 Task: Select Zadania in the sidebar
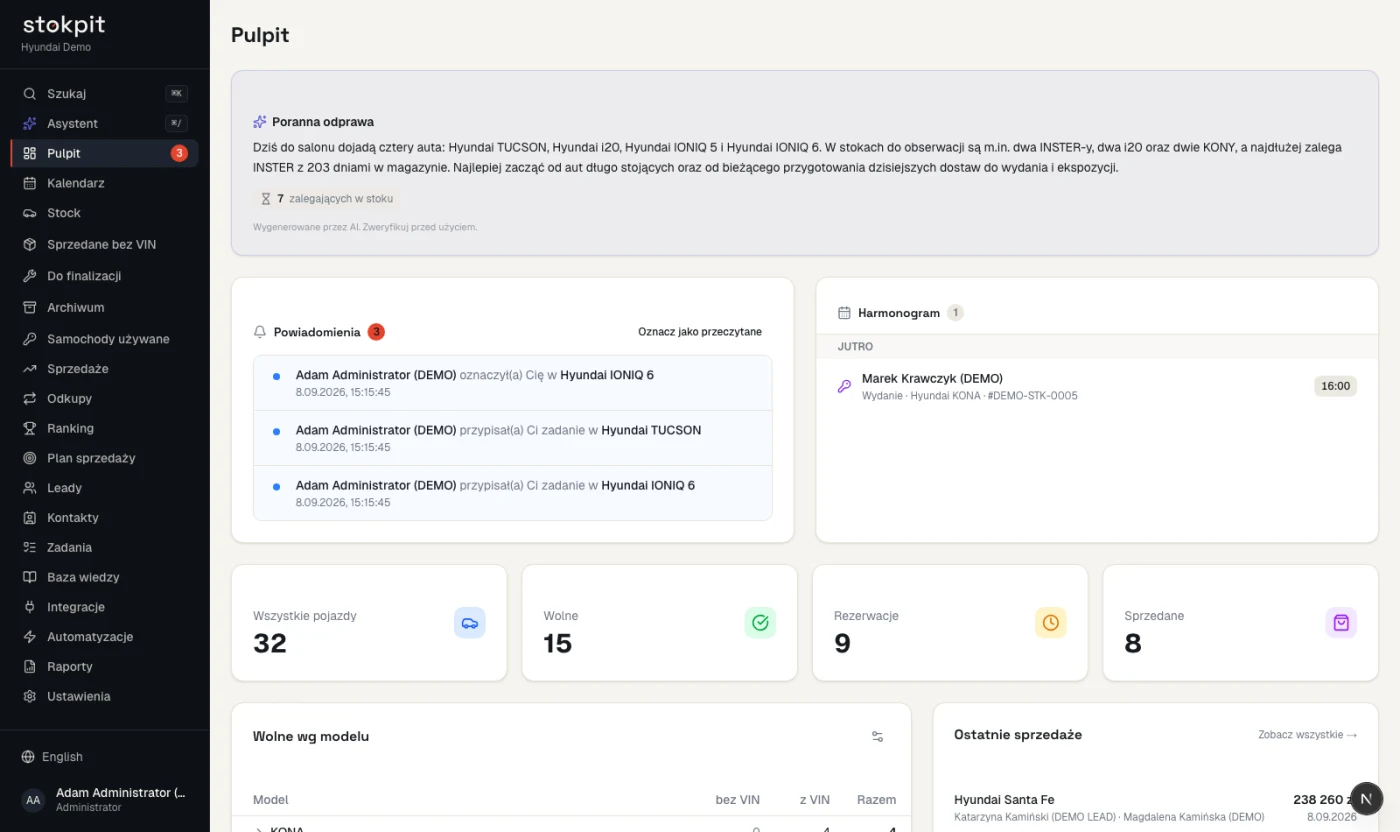pos(104,548)
